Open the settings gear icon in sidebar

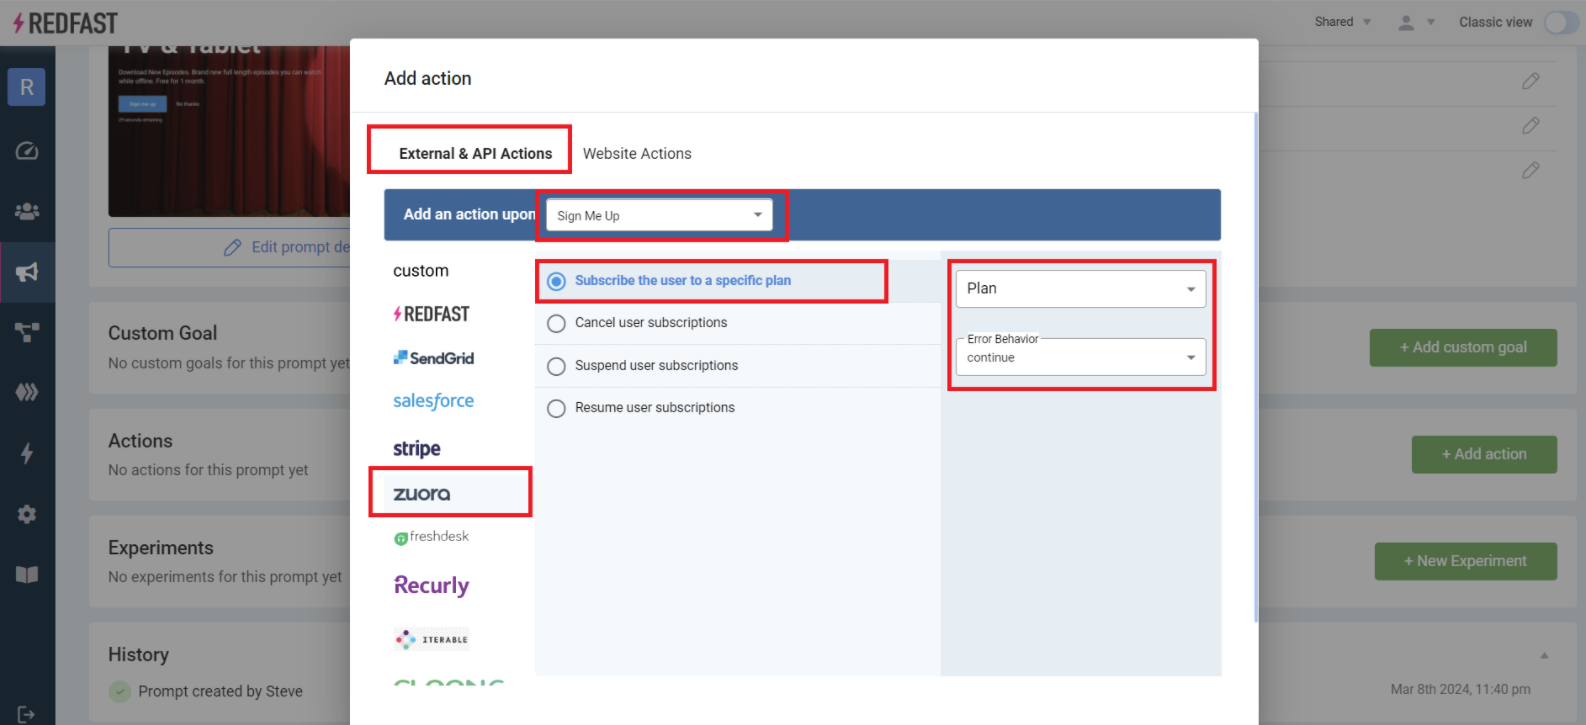coord(27,514)
